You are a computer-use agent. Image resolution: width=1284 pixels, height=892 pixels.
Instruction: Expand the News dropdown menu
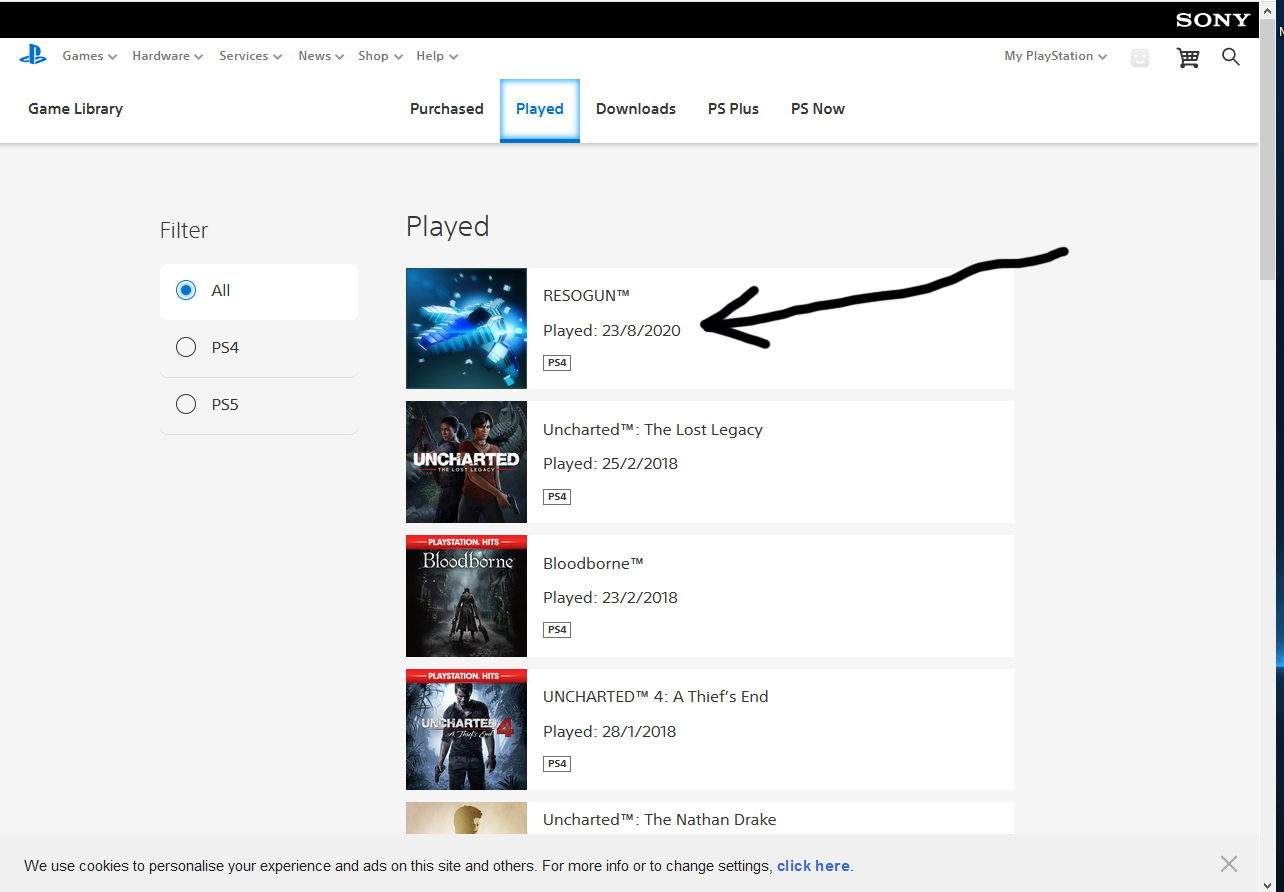[321, 56]
